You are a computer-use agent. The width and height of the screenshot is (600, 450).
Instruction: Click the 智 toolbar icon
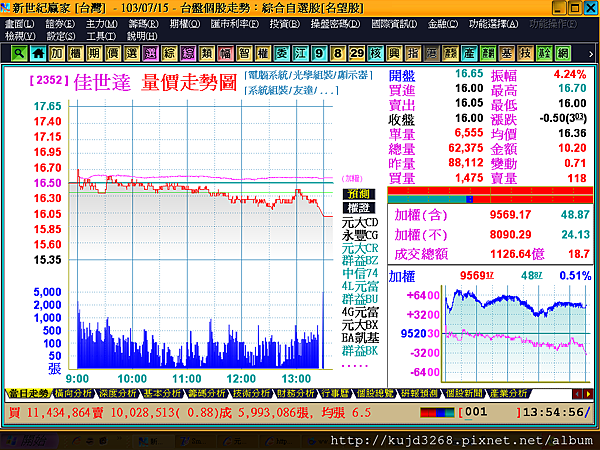click(x=244, y=53)
